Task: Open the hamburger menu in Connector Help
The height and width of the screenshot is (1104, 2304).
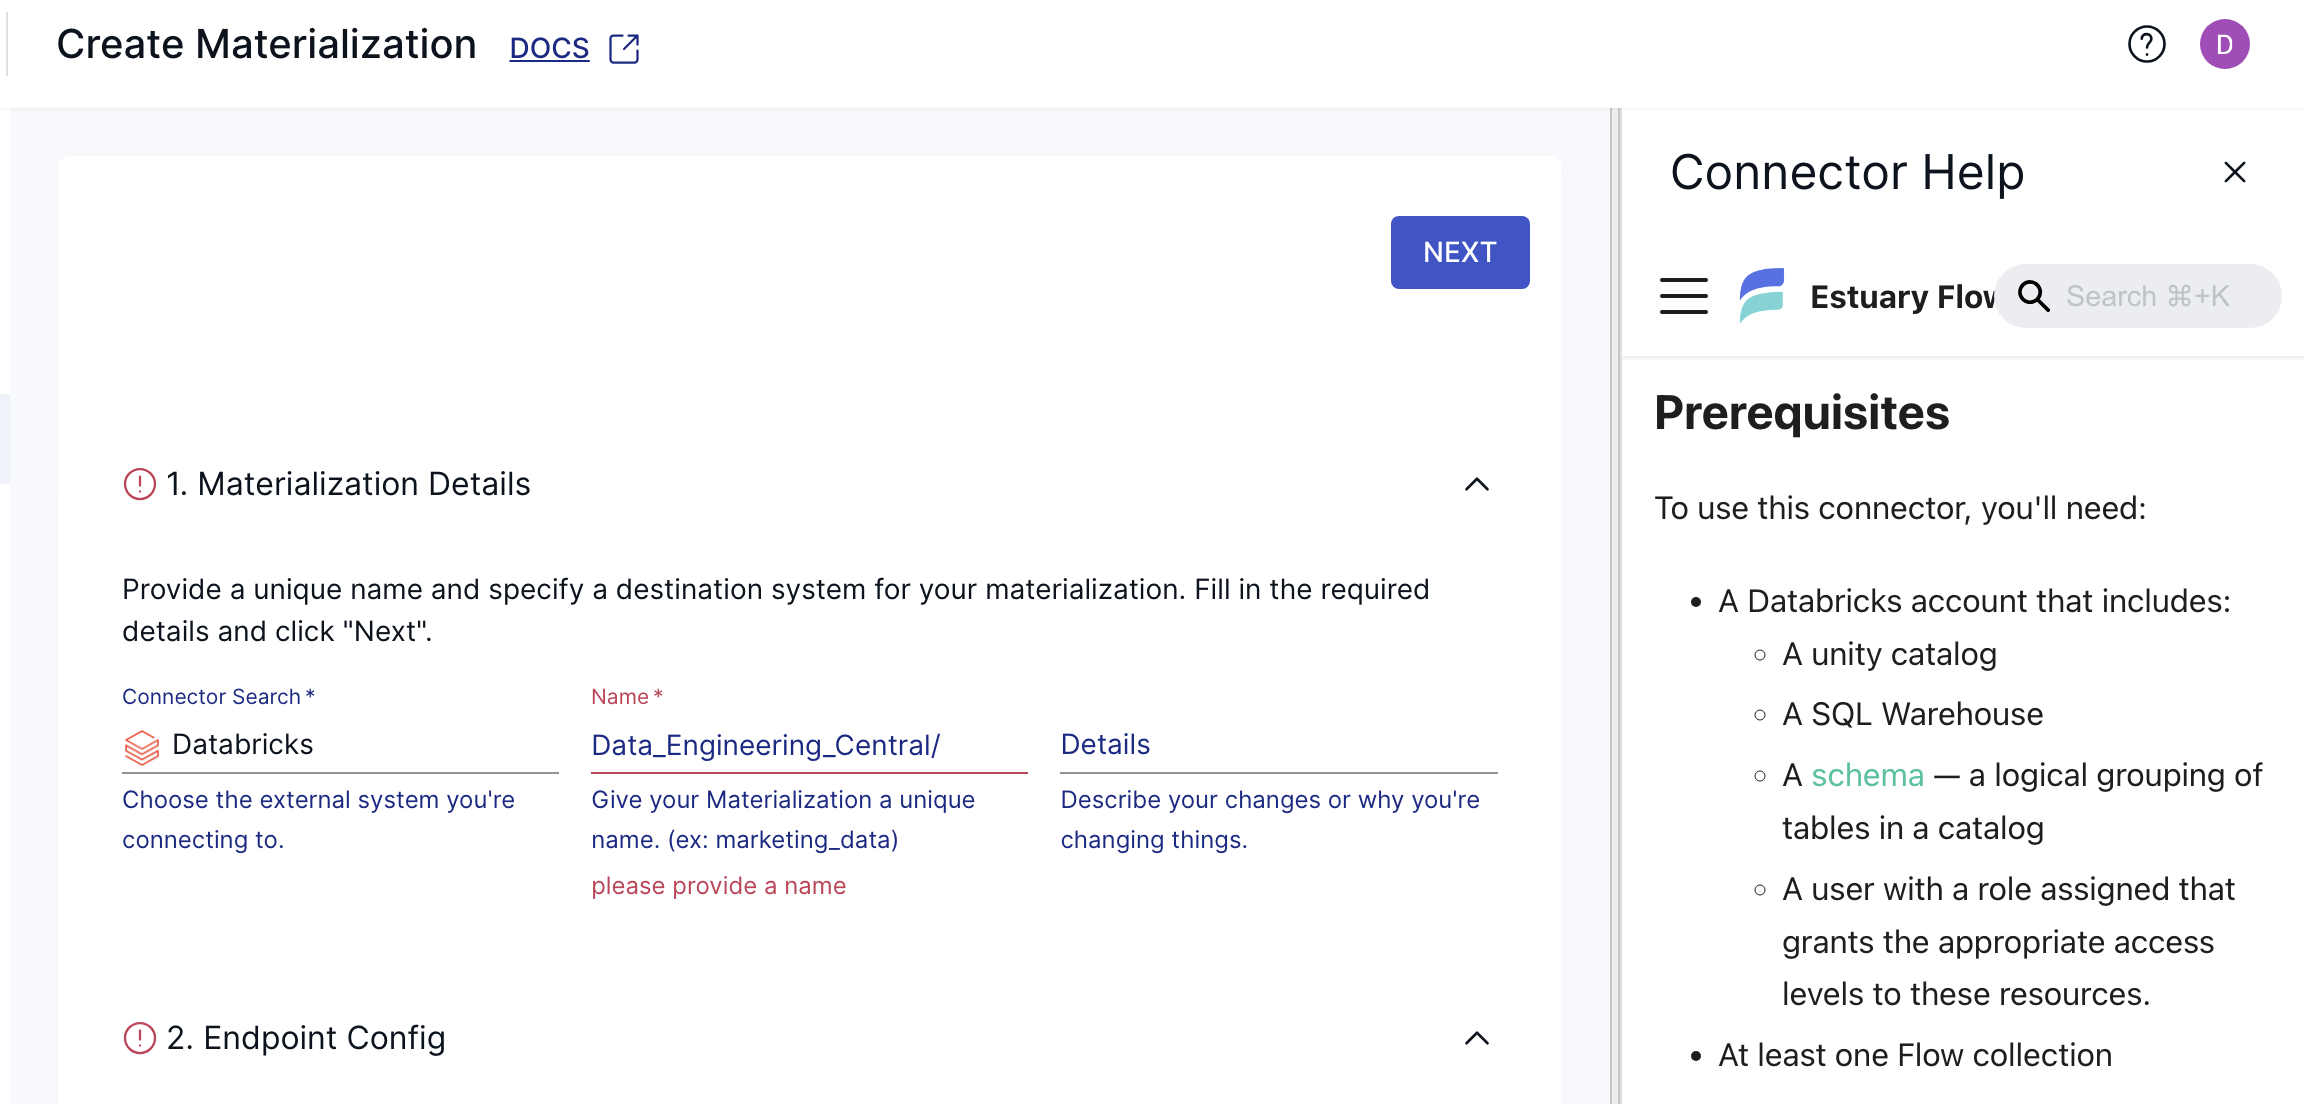Action: tap(1683, 296)
